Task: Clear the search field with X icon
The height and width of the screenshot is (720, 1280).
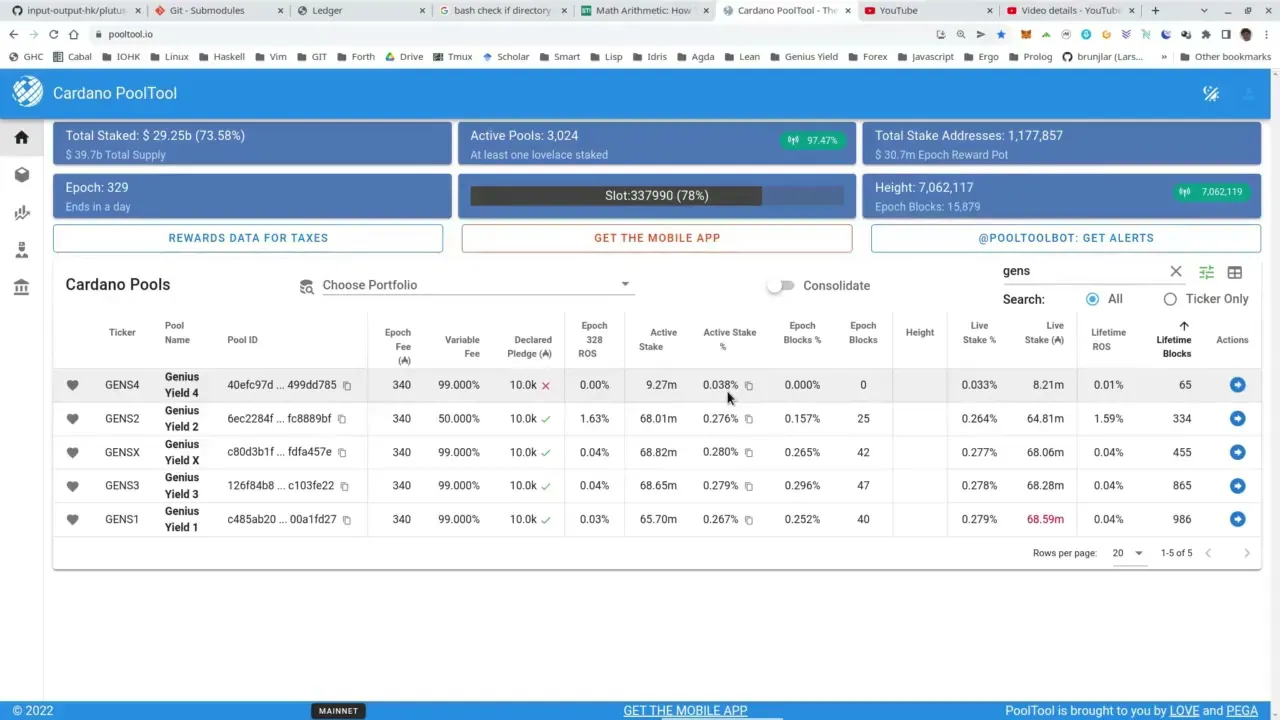Action: [1176, 271]
